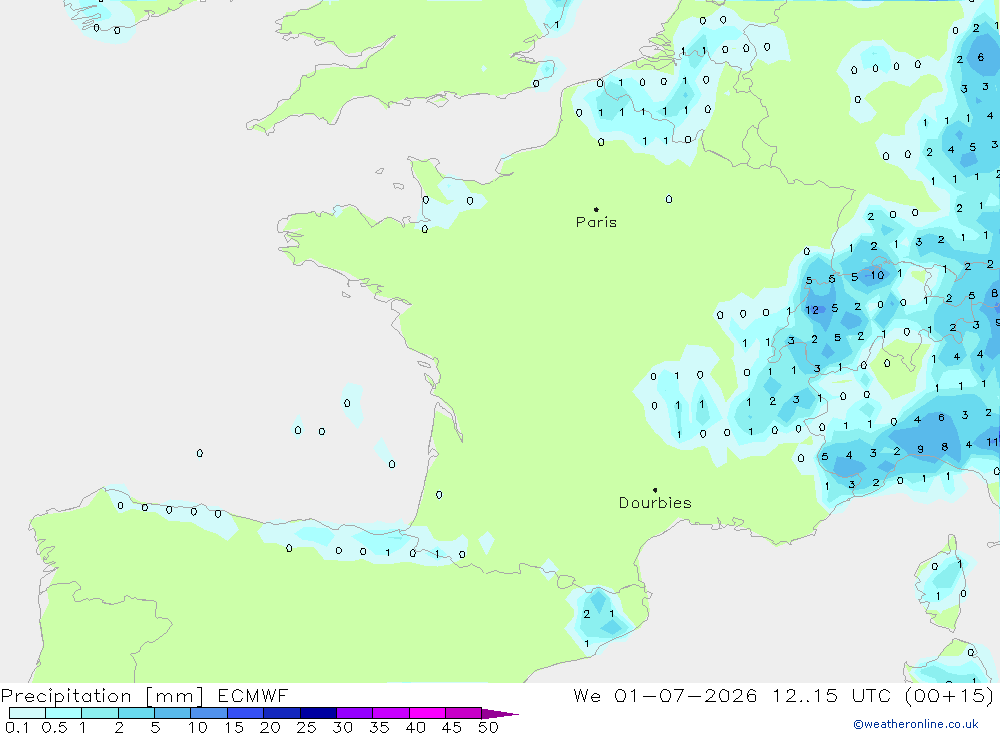Click the 10 mm precipitation value
The image size is (1000, 733).
[x=878, y=275]
